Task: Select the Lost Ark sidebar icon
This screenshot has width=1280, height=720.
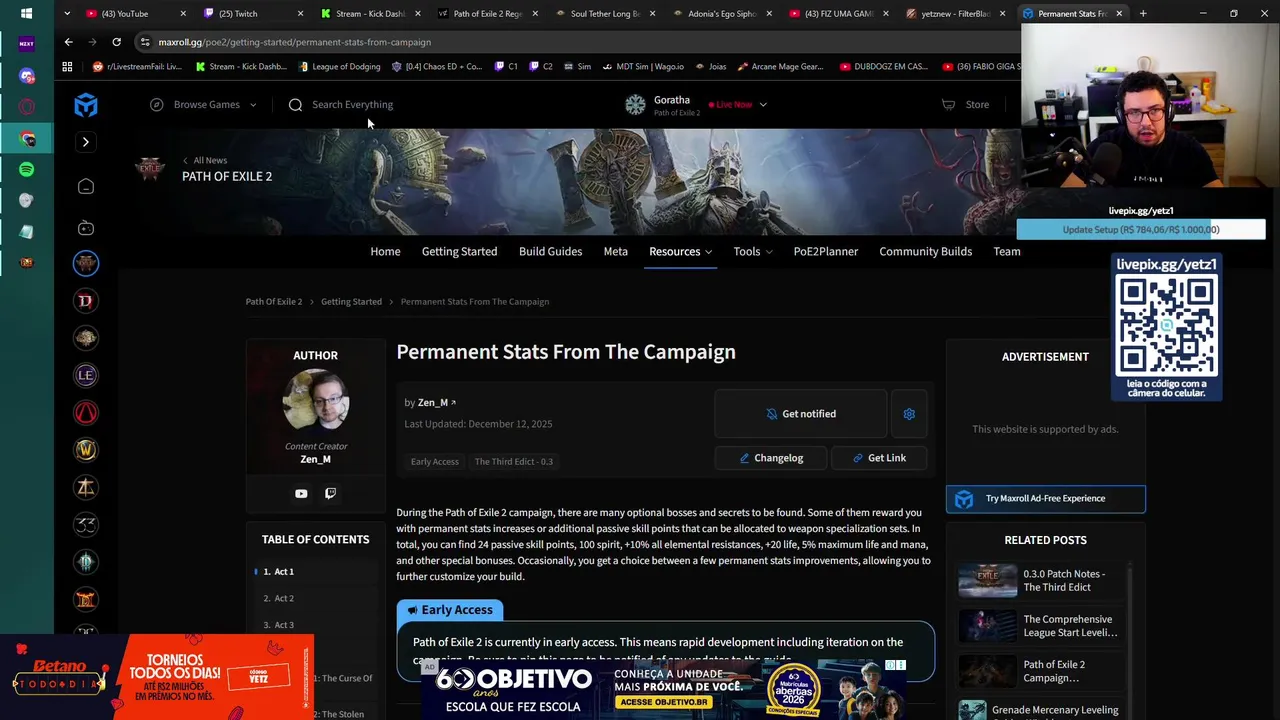Action: (86, 487)
